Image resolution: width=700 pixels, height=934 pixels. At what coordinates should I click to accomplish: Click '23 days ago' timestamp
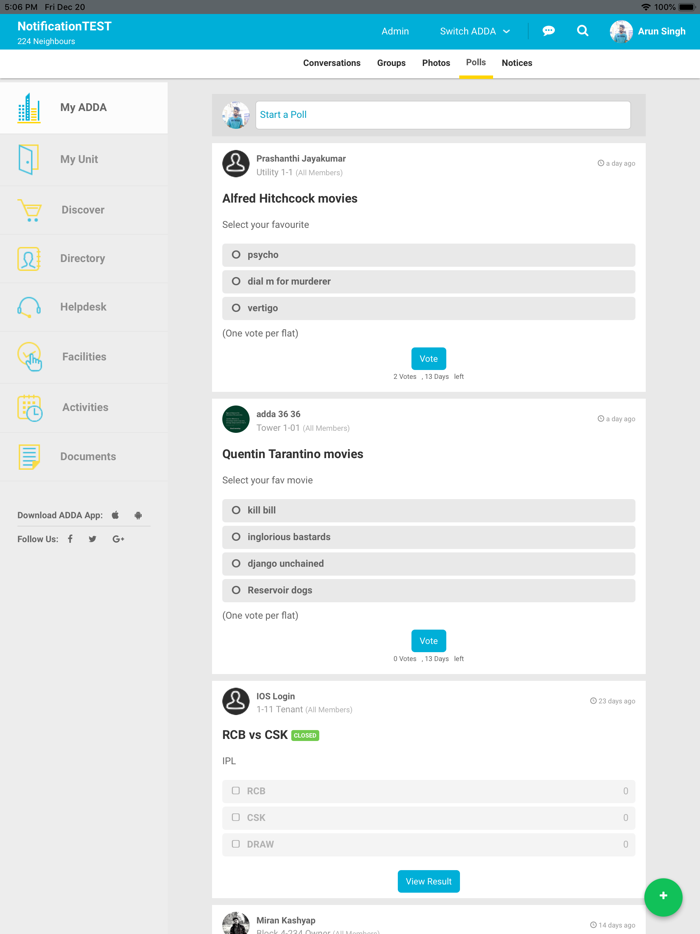pos(612,701)
